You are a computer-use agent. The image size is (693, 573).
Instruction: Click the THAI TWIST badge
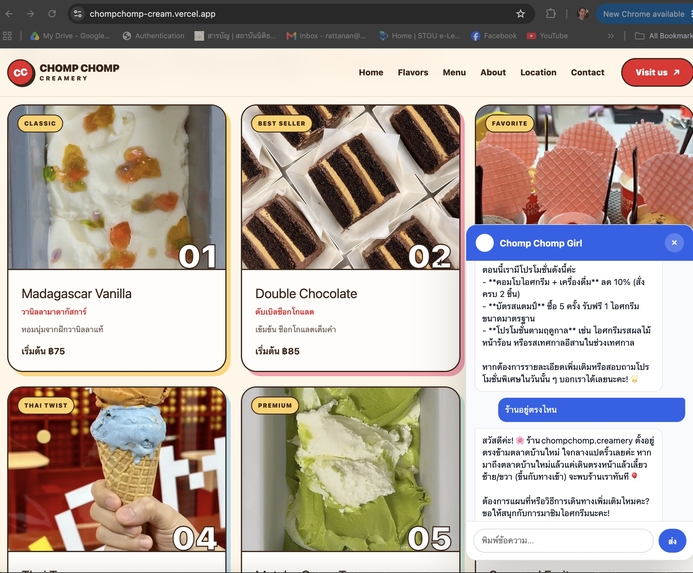(46, 405)
